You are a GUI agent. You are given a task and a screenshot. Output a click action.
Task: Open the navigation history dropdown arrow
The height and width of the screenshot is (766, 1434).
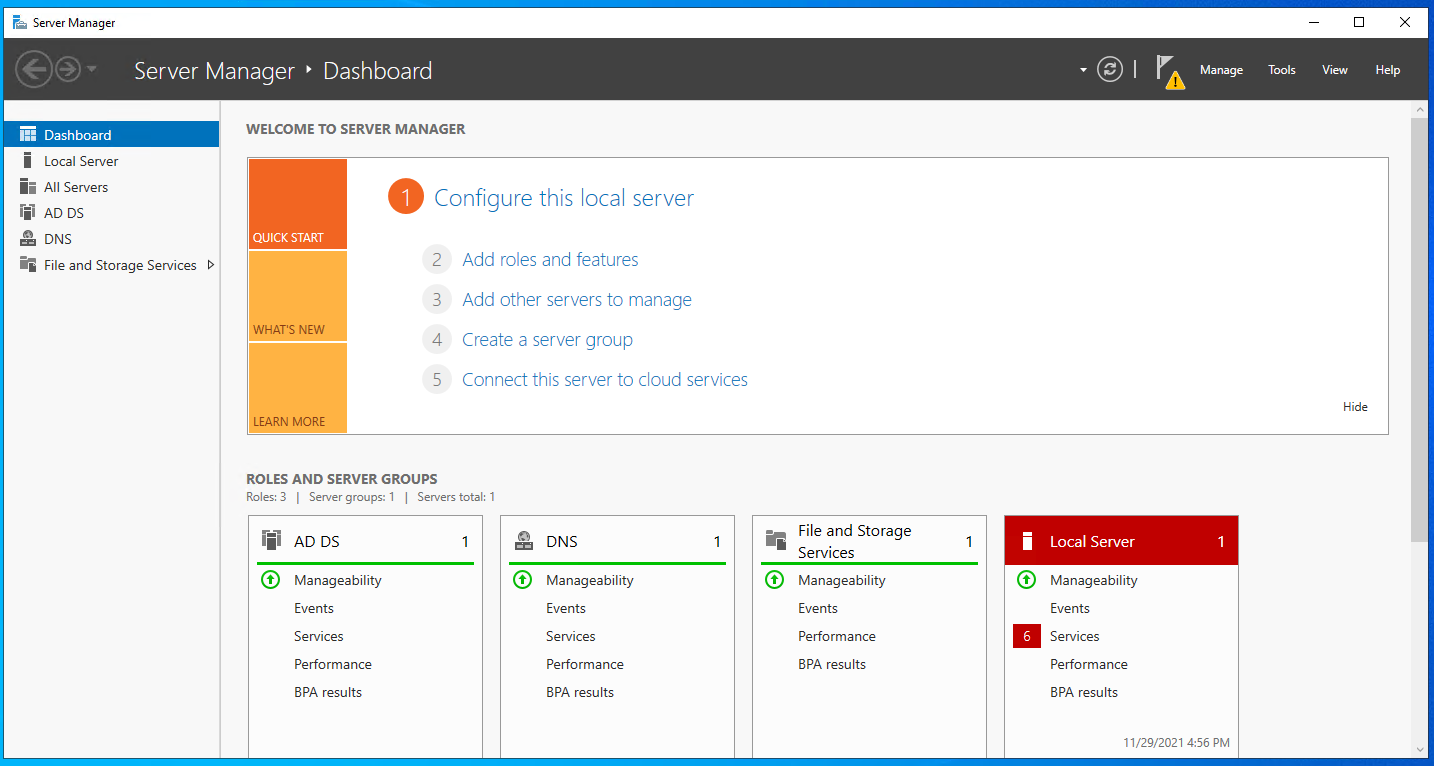pos(92,69)
